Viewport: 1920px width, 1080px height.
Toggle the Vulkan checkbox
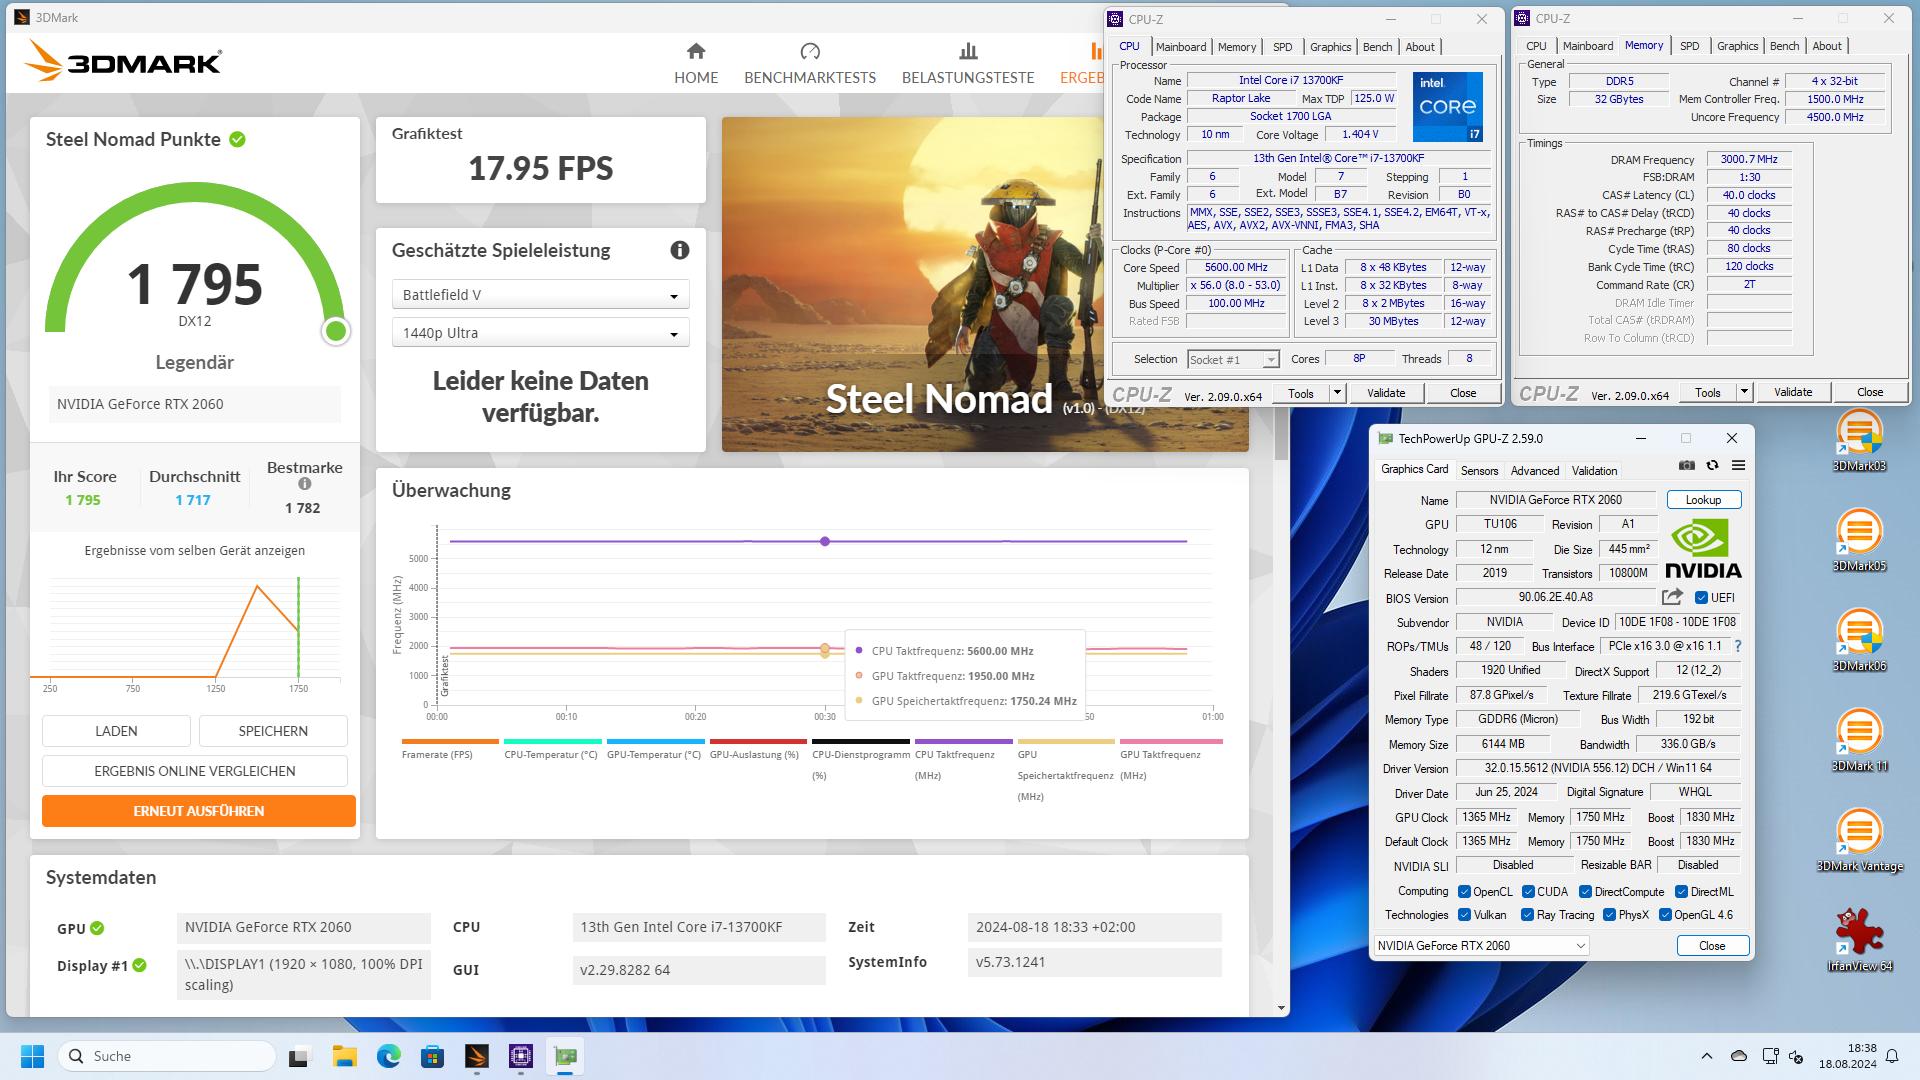1464,915
